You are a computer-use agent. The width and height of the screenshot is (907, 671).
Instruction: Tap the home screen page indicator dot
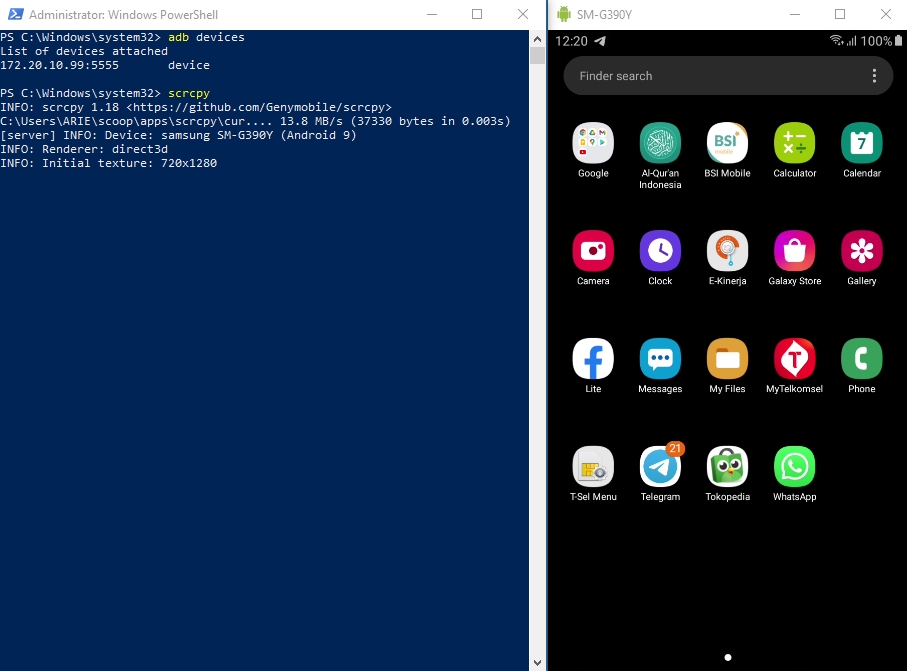(728, 657)
